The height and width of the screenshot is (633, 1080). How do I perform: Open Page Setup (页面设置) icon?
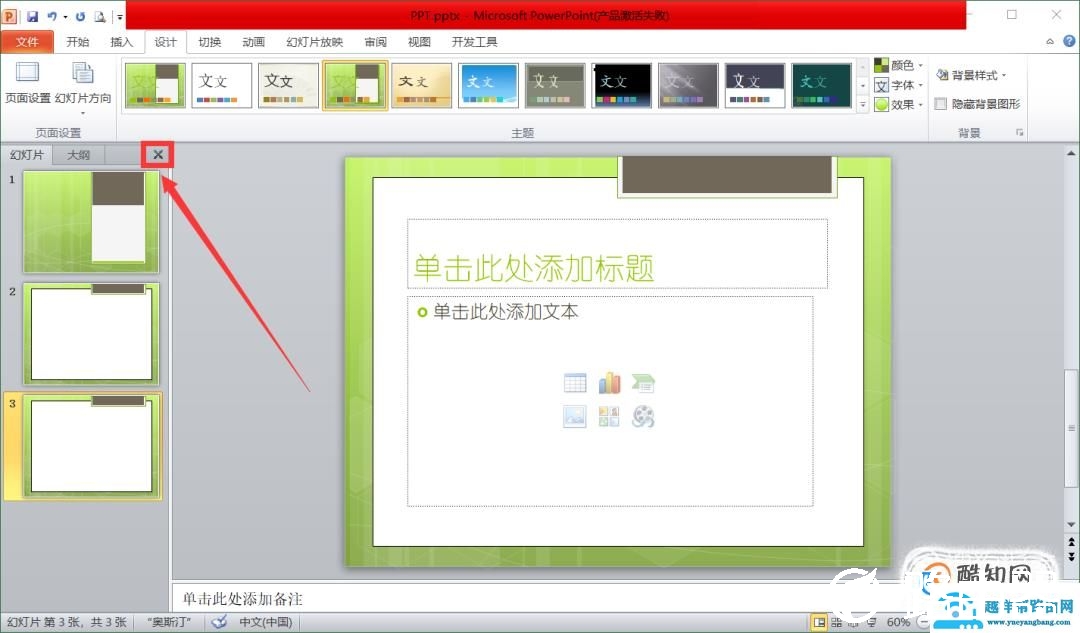tap(27, 82)
